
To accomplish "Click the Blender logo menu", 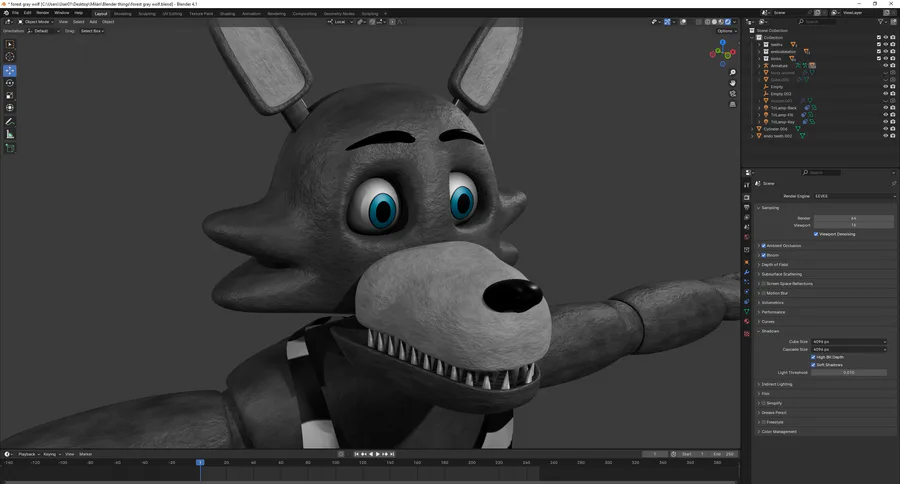I will (x=6, y=13).
